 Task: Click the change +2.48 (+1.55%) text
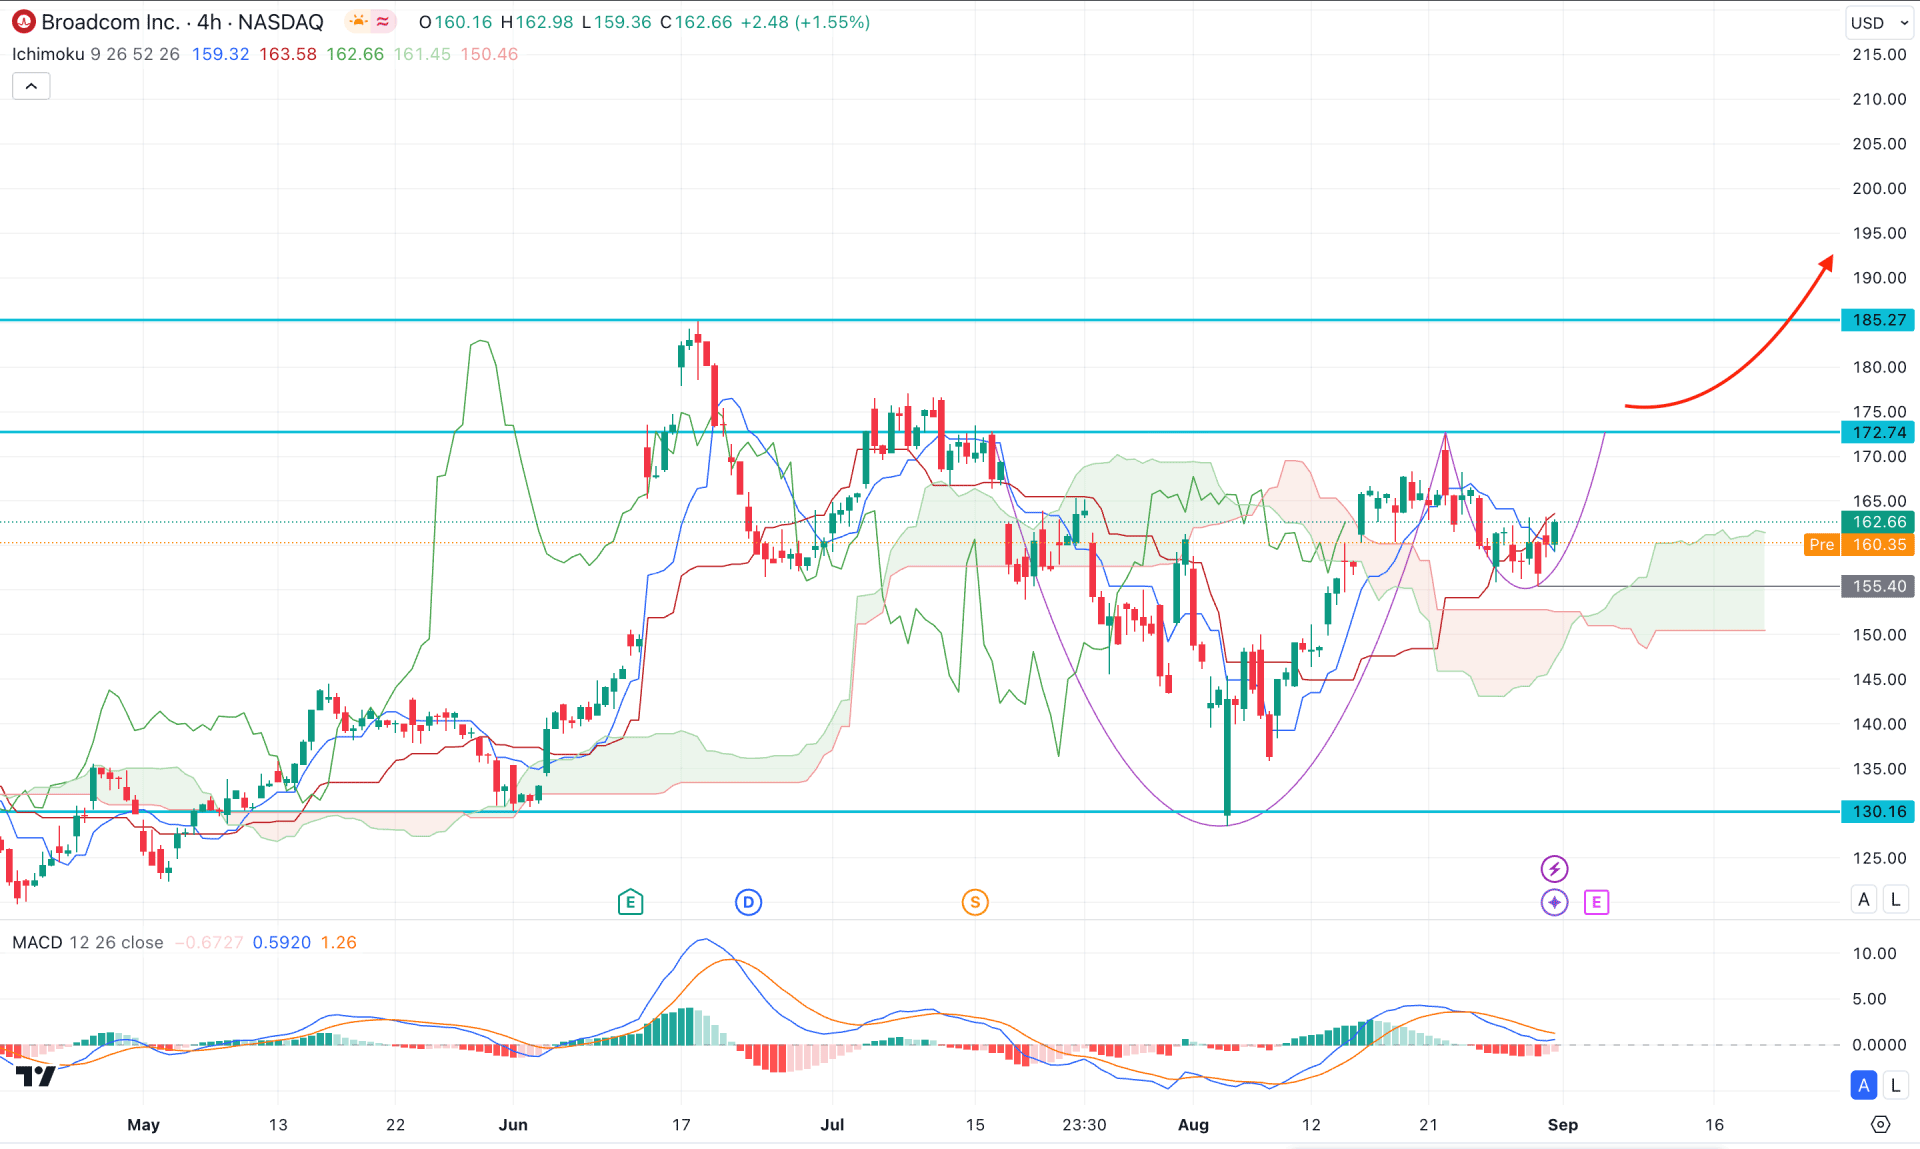click(805, 22)
